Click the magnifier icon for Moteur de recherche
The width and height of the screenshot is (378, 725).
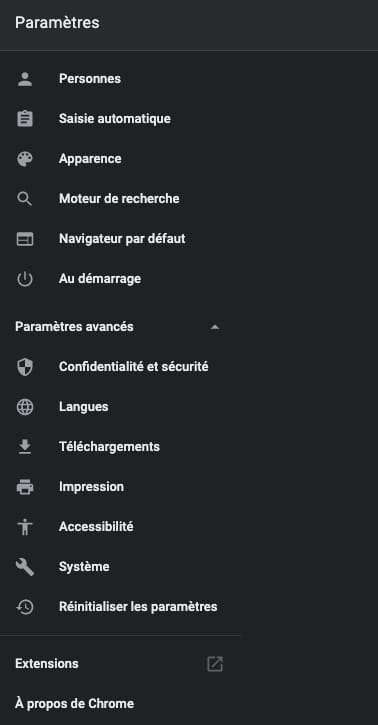pos(24,199)
